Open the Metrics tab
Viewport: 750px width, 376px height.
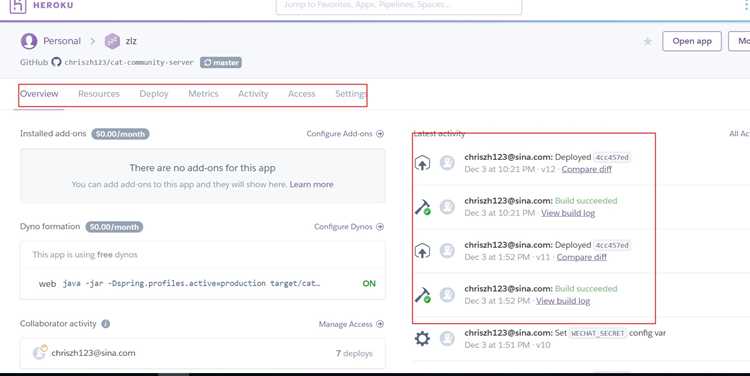click(203, 94)
